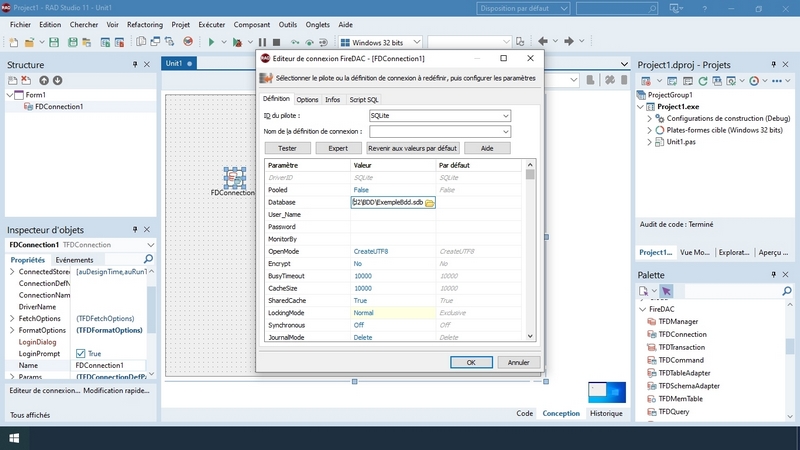
Task: Click the search icon in Object Inspector
Action: tap(149, 259)
